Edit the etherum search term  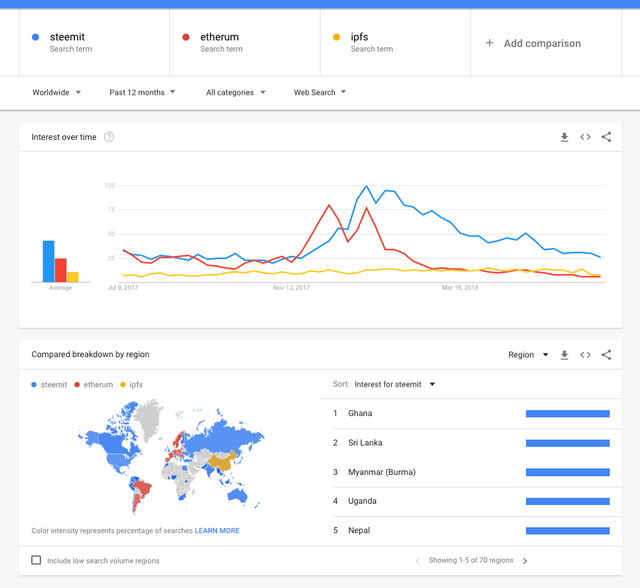245,42
